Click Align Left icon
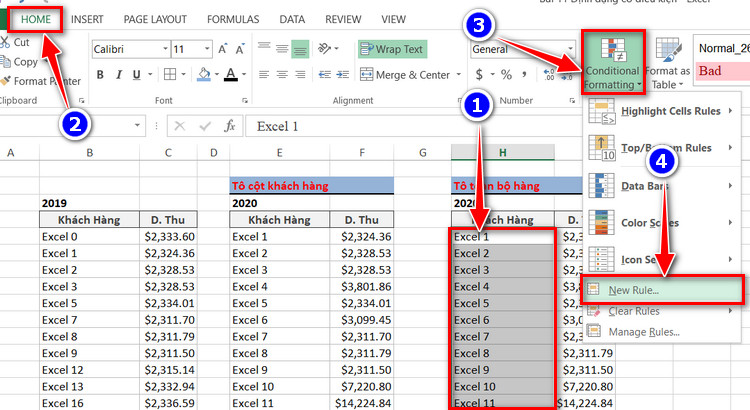This screenshot has width=750, height=410. pyautogui.click(x=264, y=75)
